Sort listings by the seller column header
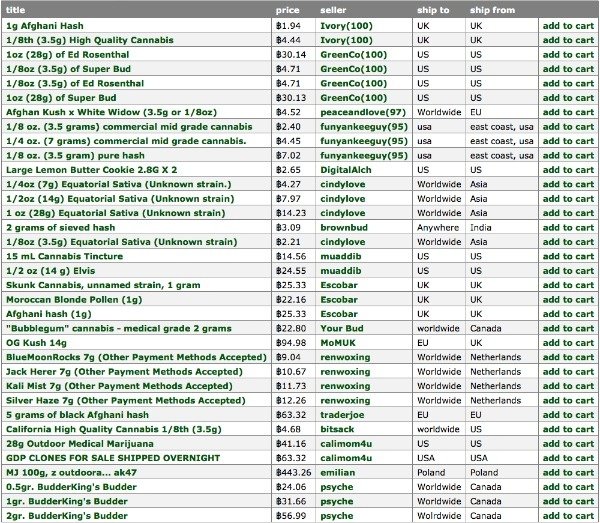Viewport: 600px width, 523px height. 333,10
